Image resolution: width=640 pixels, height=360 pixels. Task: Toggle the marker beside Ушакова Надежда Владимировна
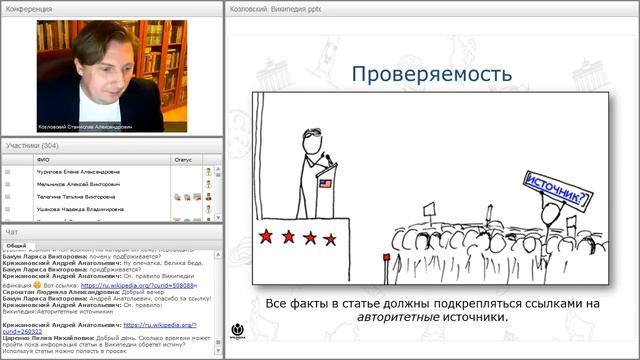[x=7, y=209]
